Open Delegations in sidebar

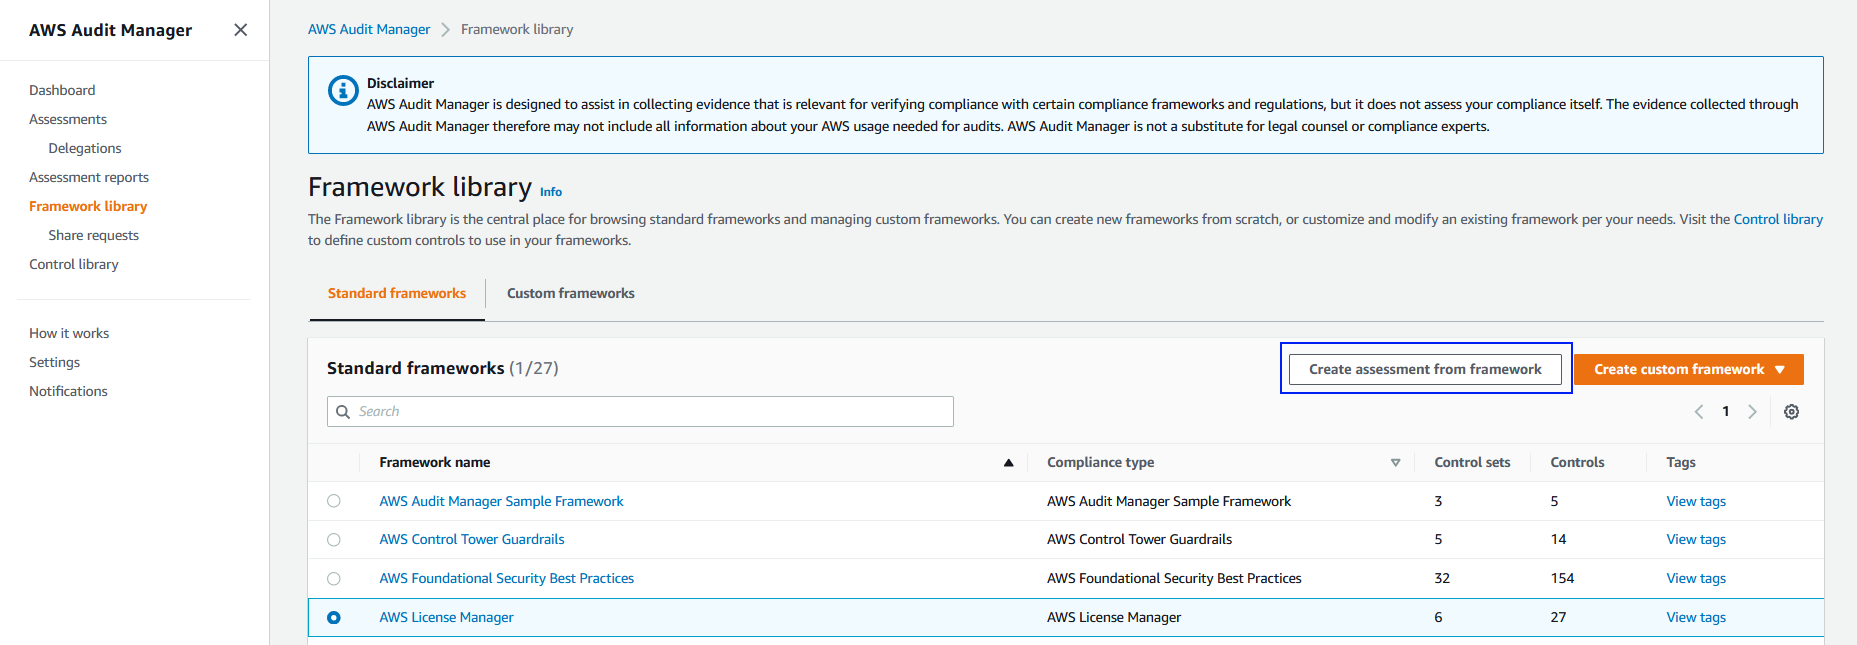coord(85,148)
